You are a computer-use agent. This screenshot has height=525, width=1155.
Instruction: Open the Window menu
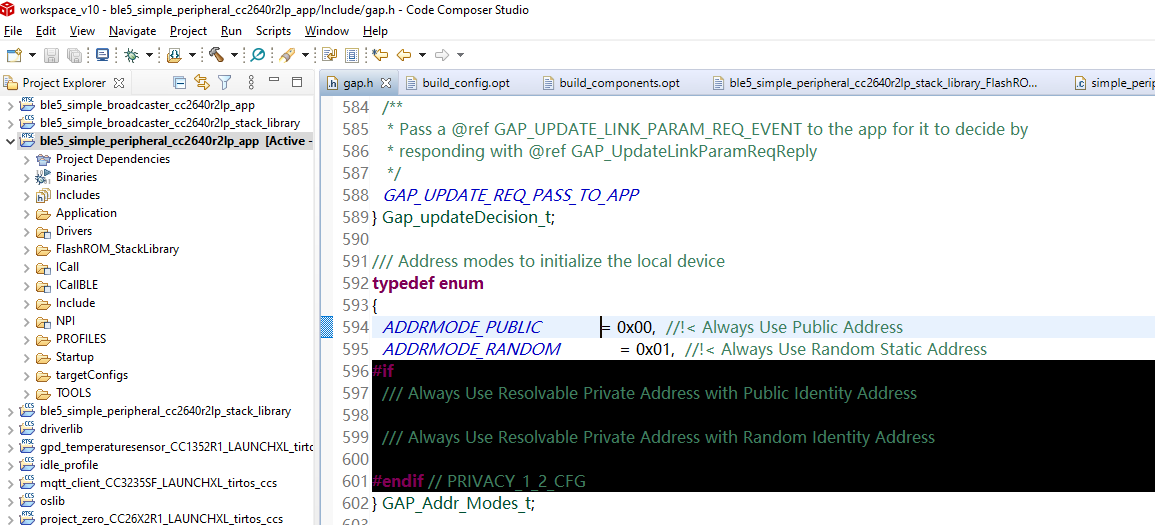327,31
